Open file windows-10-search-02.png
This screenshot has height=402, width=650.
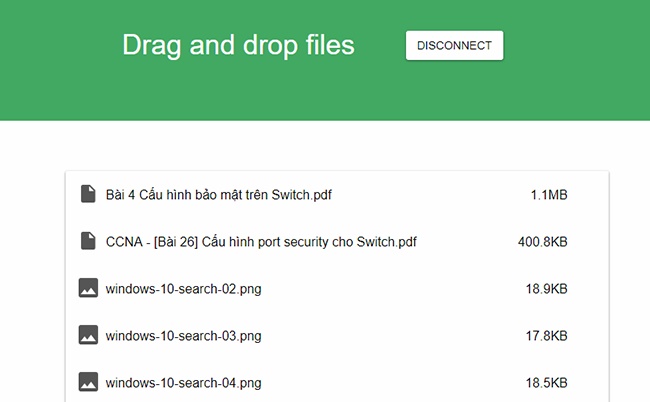click(x=184, y=289)
